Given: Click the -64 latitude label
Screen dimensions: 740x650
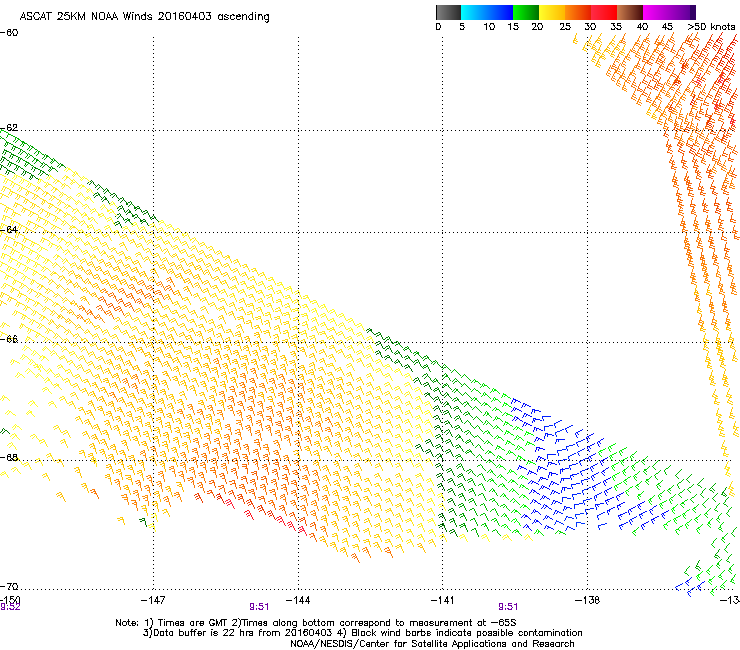Looking at the screenshot, I should tap(9, 229).
